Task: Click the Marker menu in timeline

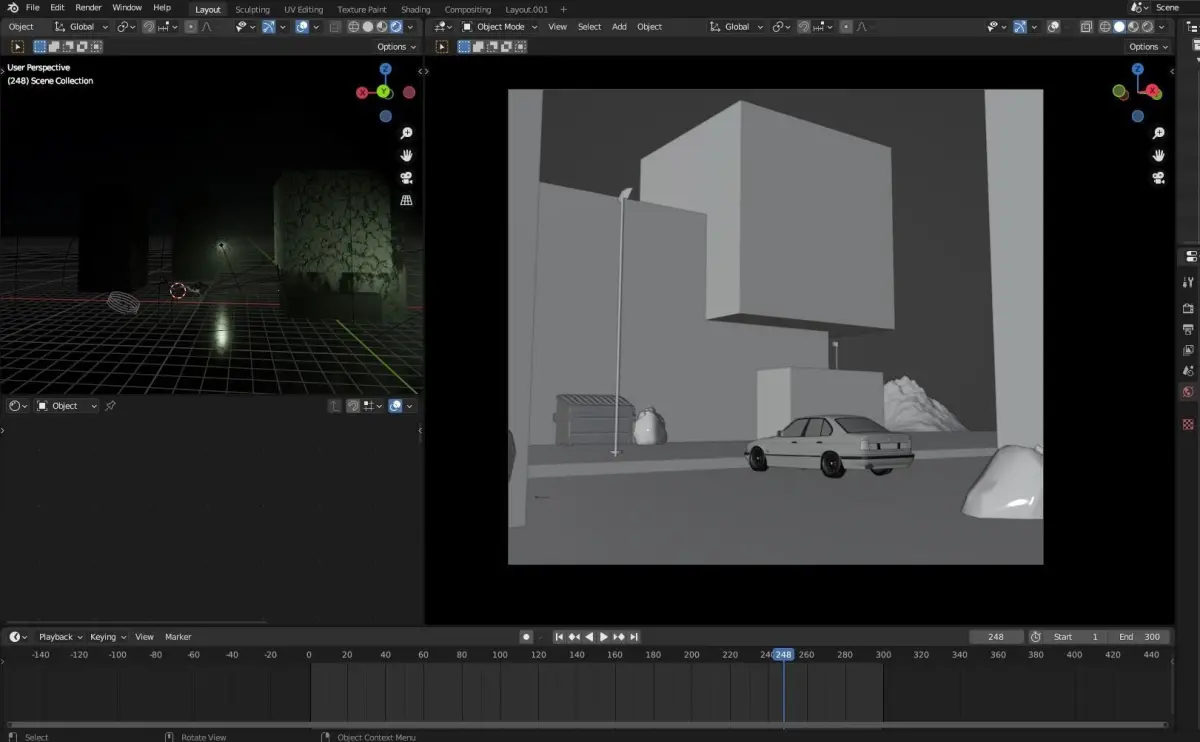Action: pos(178,637)
